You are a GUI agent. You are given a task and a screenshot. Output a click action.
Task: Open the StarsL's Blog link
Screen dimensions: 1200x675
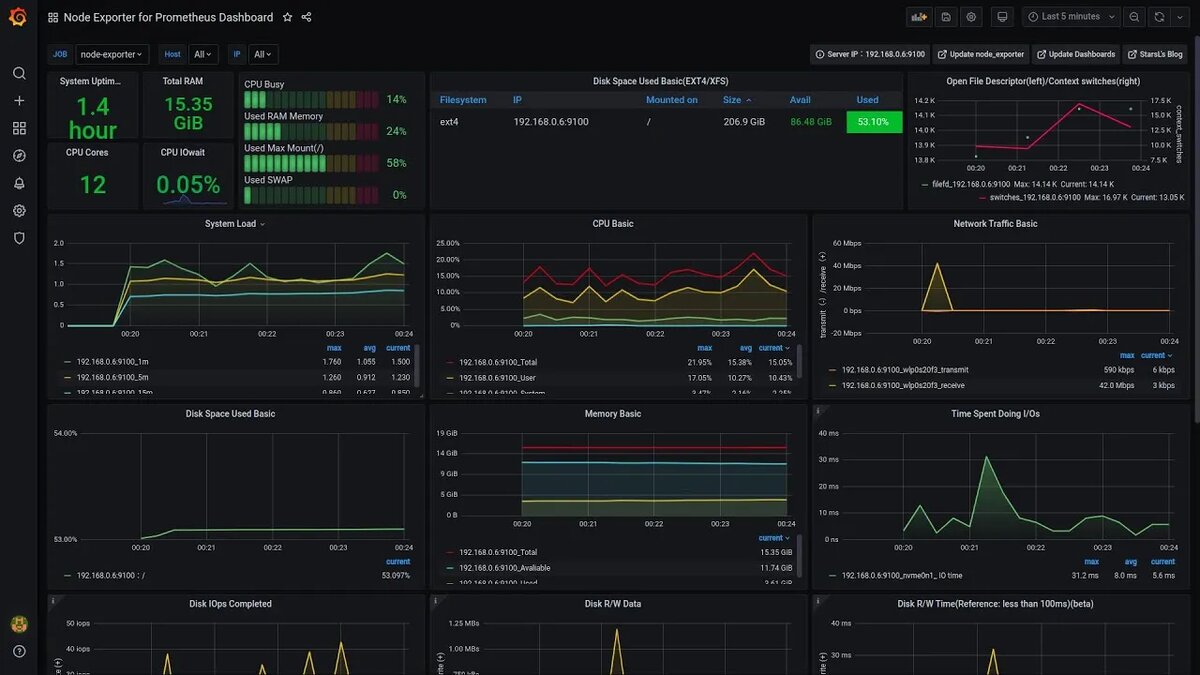(1155, 55)
